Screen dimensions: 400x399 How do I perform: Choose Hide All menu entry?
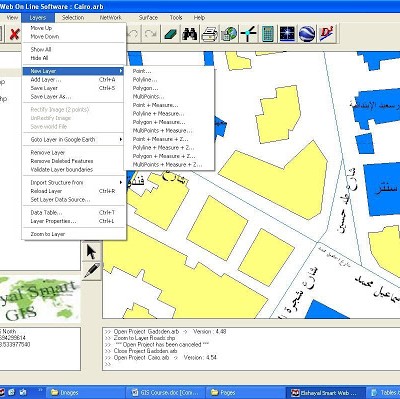point(74,58)
